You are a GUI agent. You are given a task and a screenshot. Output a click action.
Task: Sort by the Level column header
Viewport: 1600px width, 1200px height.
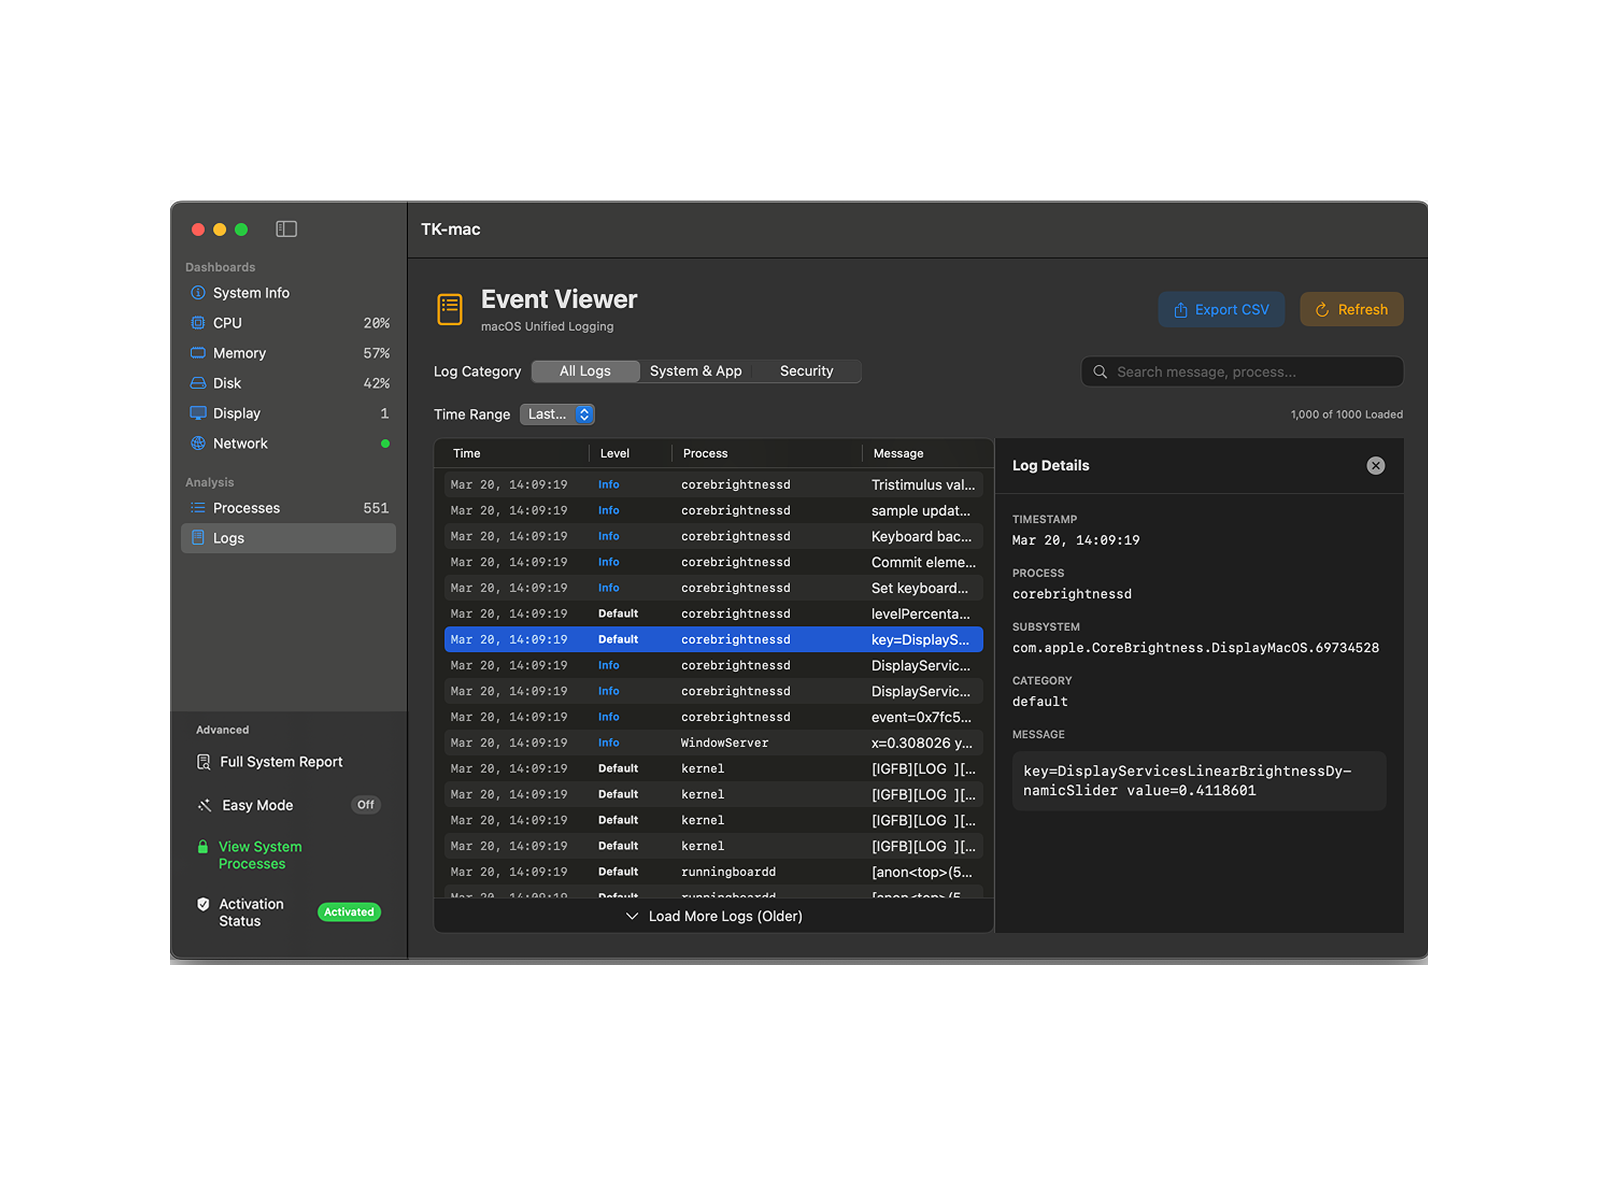[615, 454]
